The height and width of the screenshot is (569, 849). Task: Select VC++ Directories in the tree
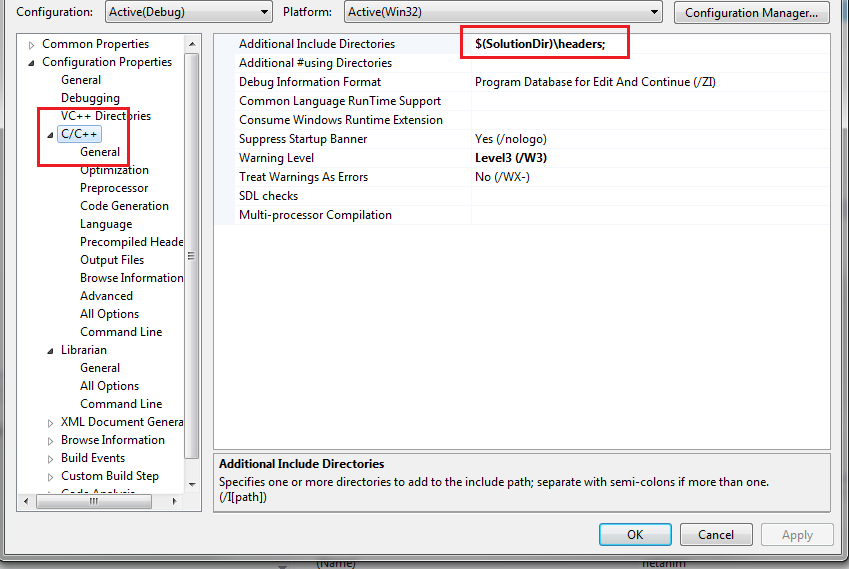(x=106, y=116)
